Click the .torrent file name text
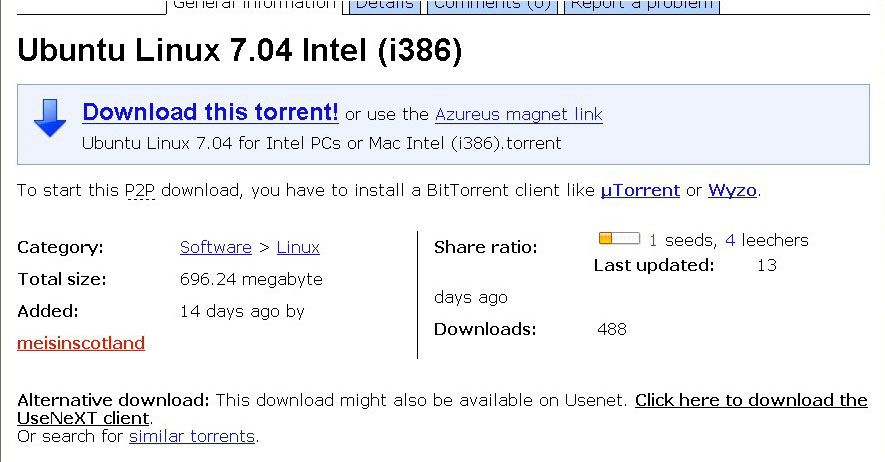This screenshot has width=885, height=462. click(321, 143)
